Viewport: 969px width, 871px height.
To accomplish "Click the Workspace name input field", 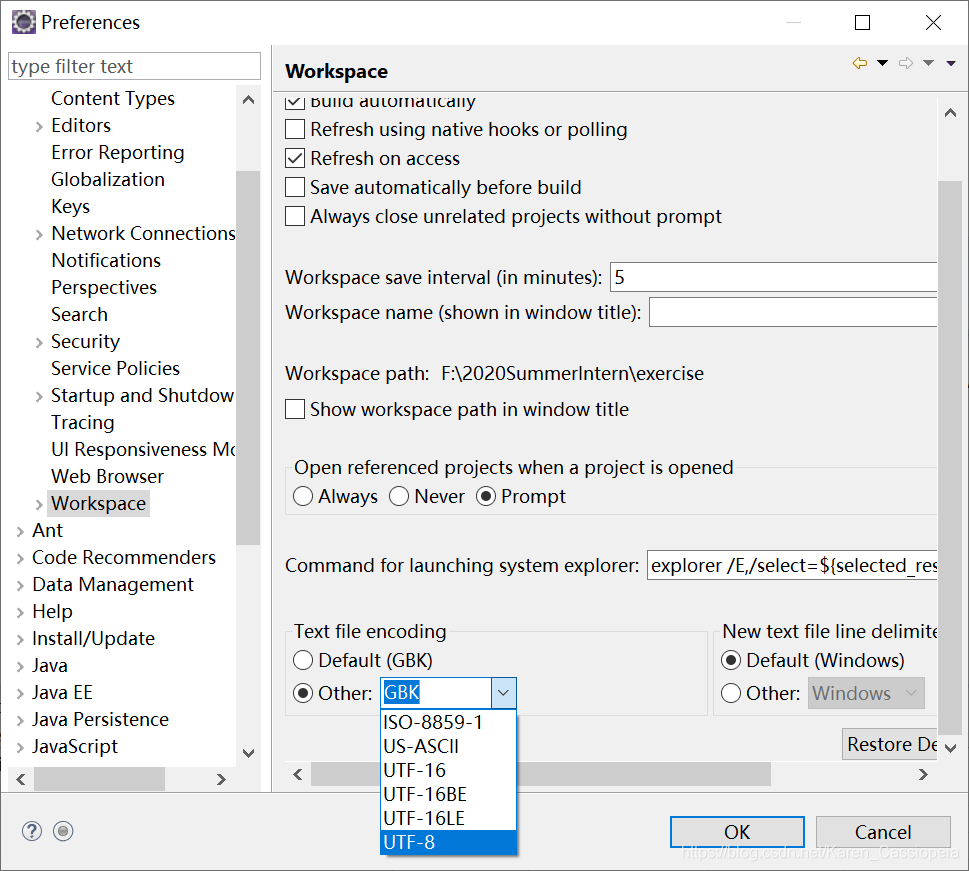I will click(x=793, y=312).
